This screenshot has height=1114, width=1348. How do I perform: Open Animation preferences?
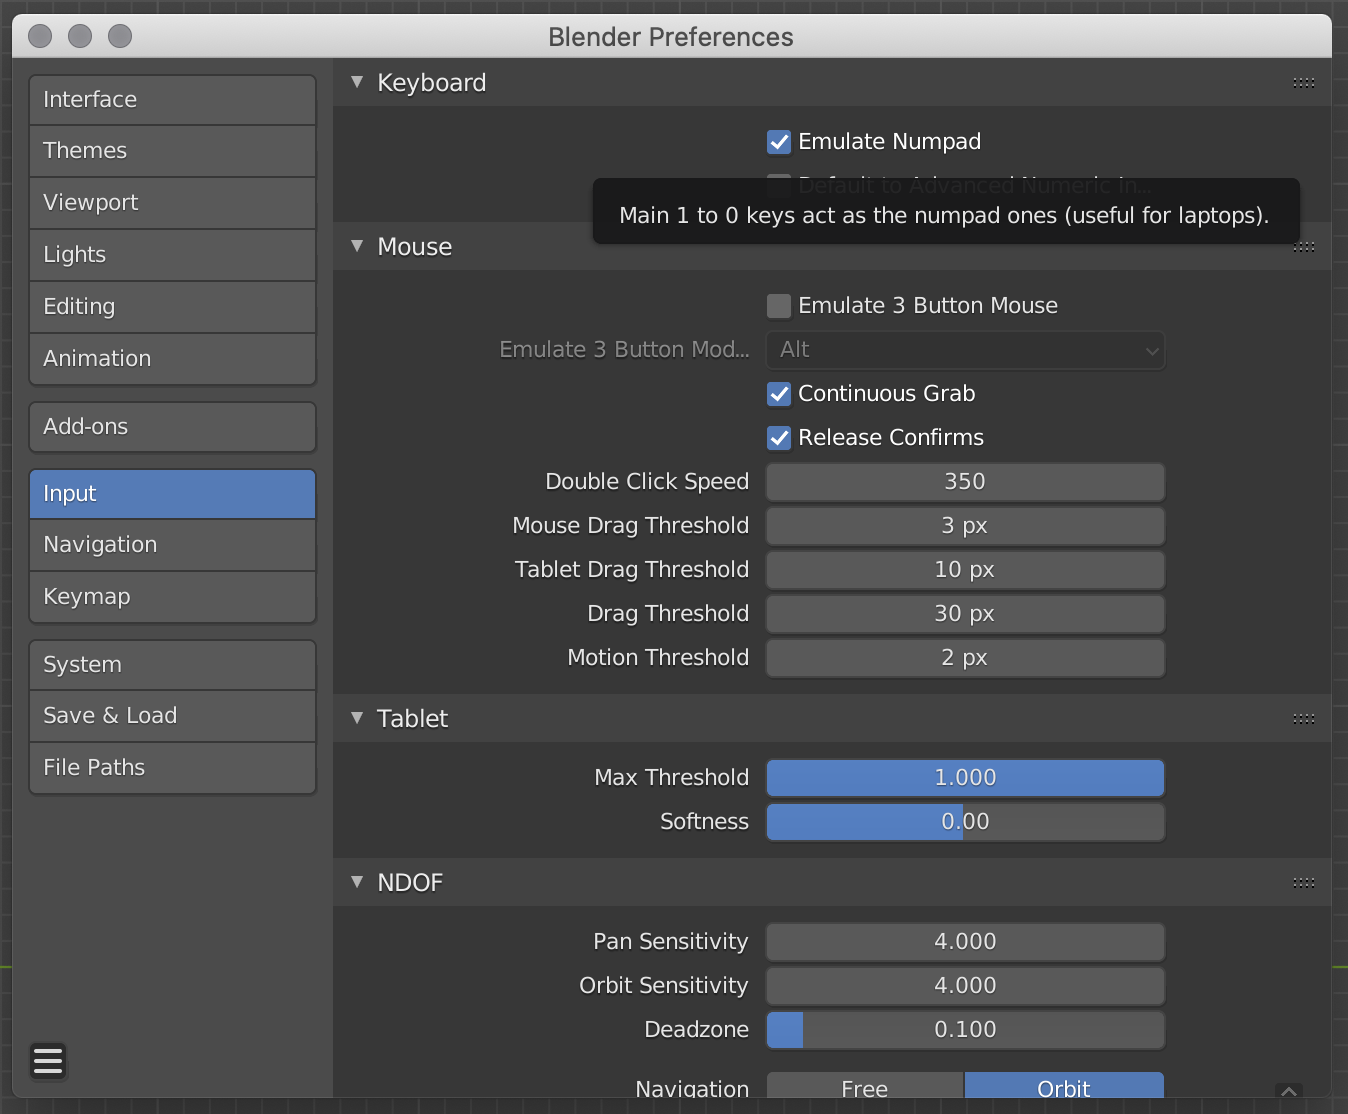(x=173, y=359)
